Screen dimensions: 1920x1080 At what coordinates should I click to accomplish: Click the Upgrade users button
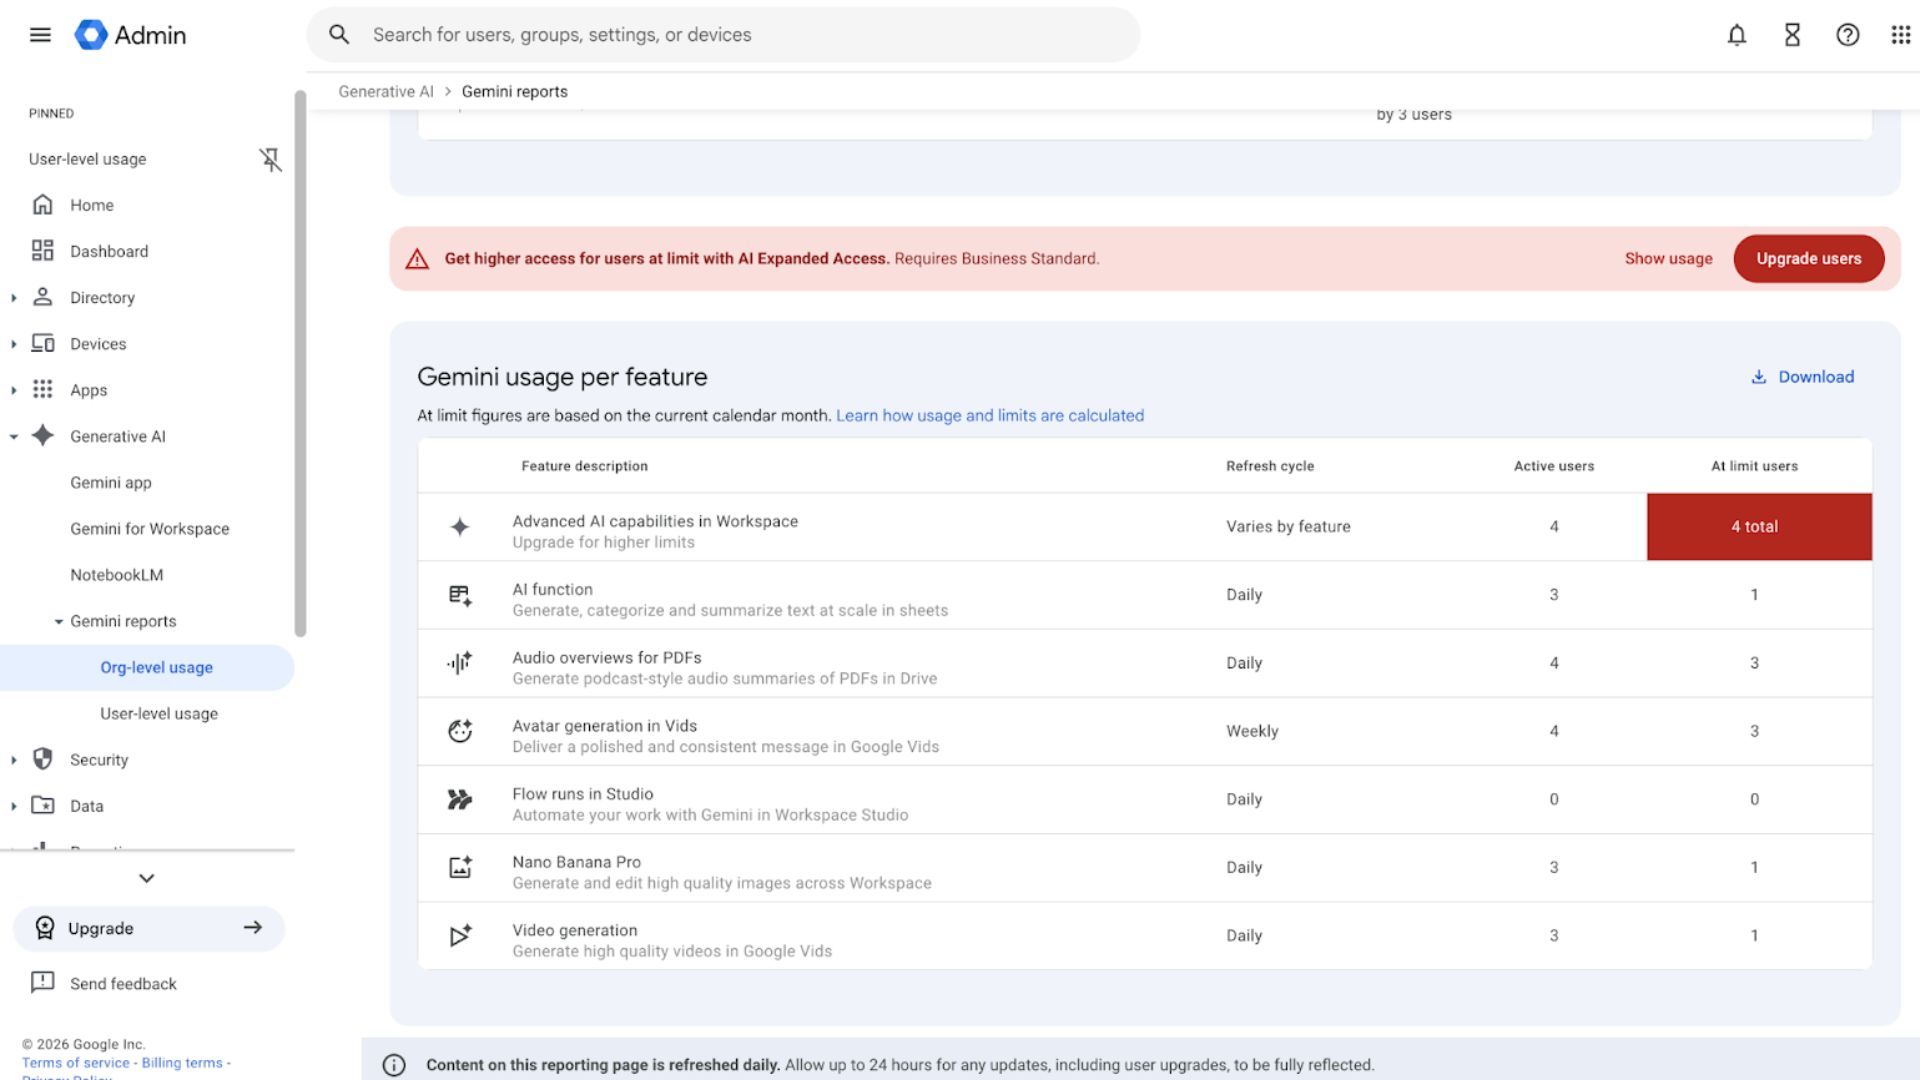1809,258
